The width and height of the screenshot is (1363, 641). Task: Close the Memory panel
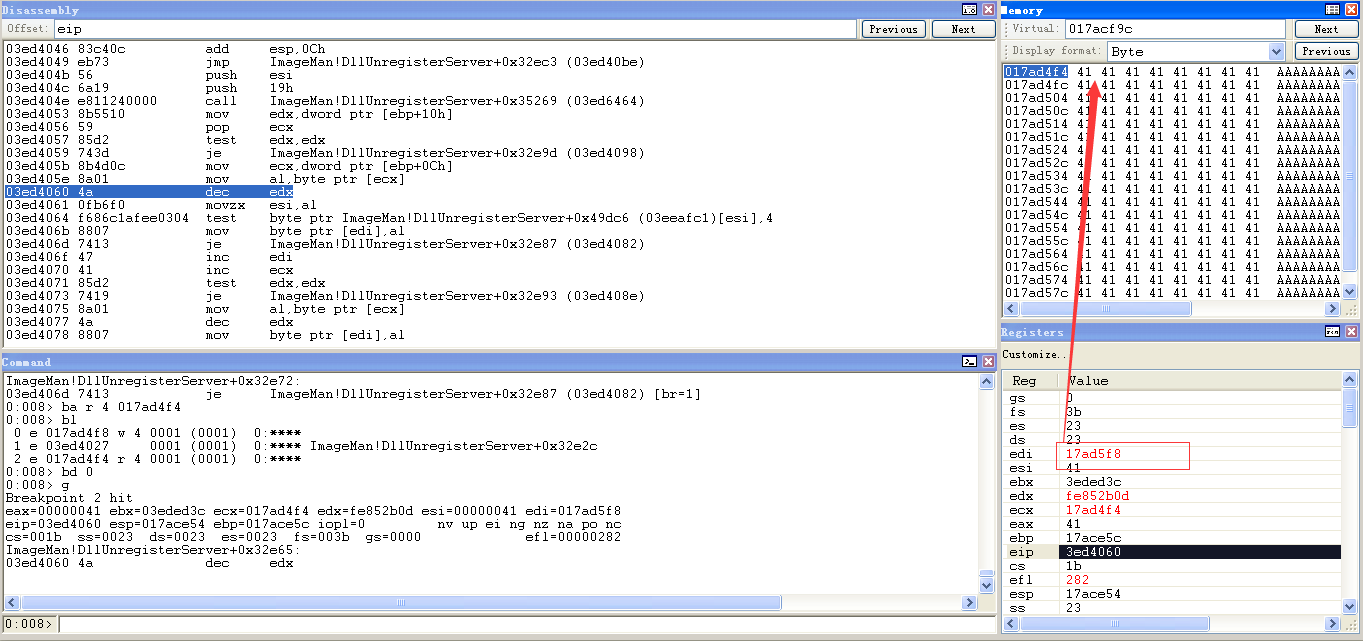point(1351,10)
